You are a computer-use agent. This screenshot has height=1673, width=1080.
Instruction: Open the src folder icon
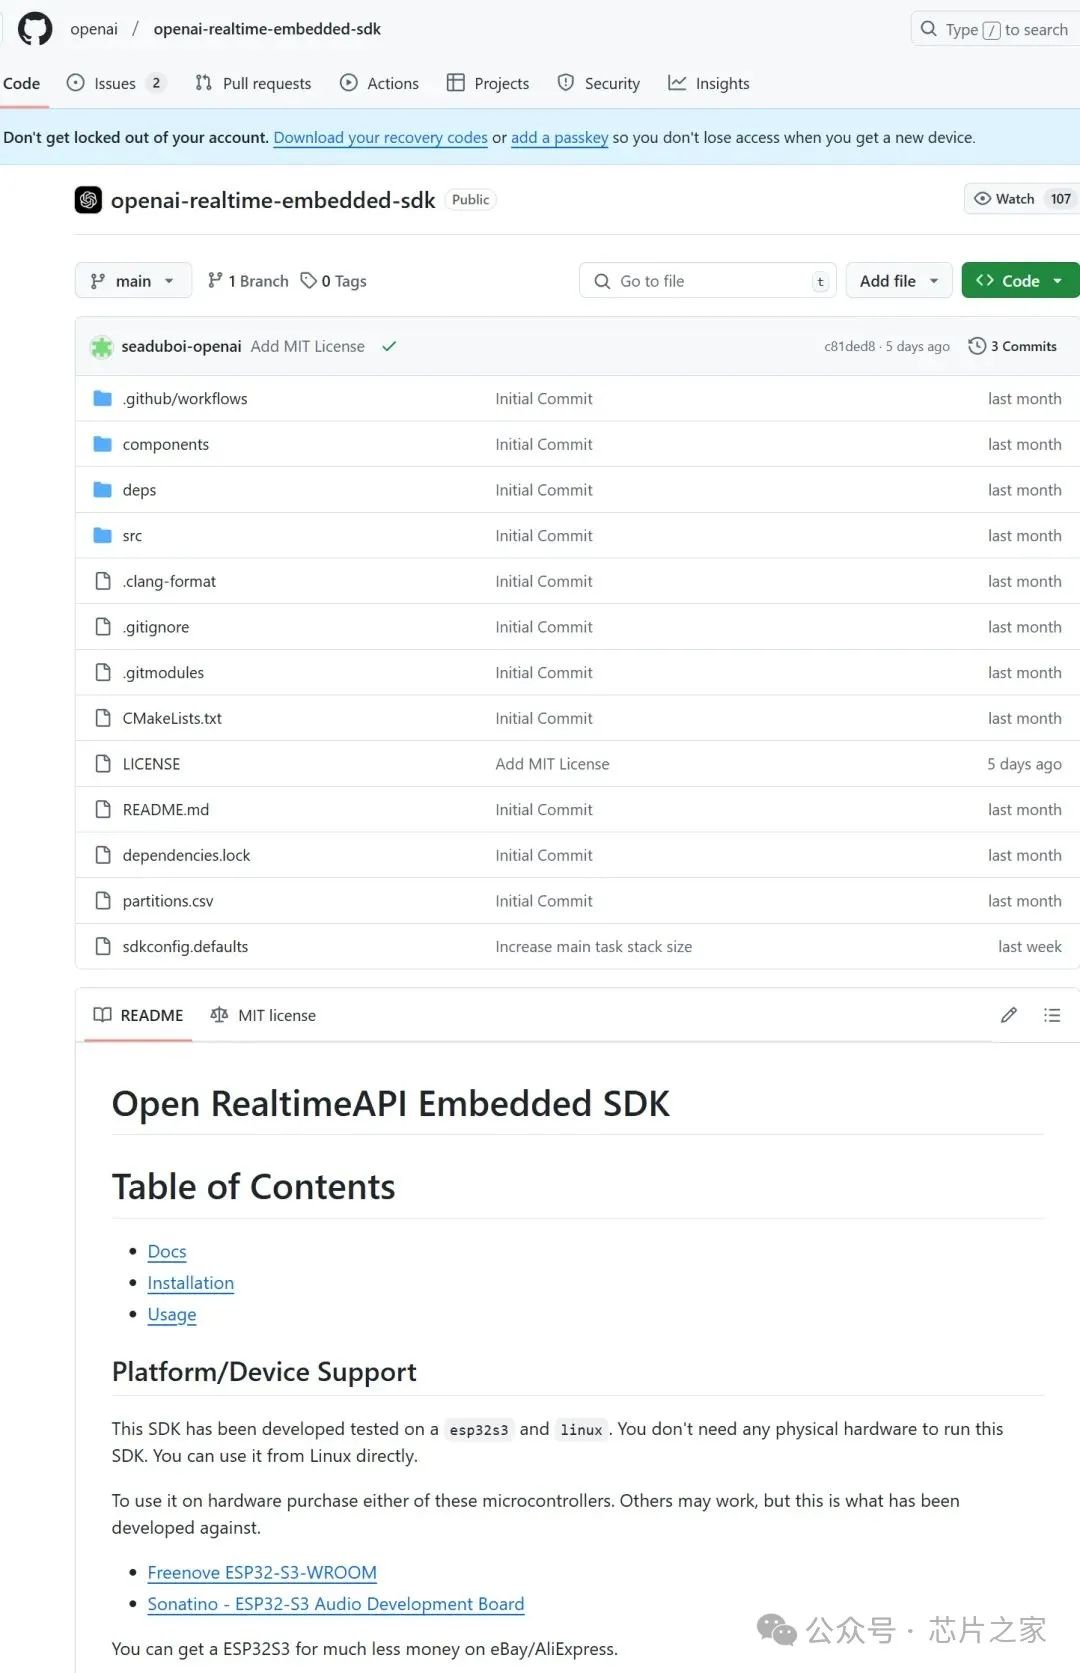point(102,536)
